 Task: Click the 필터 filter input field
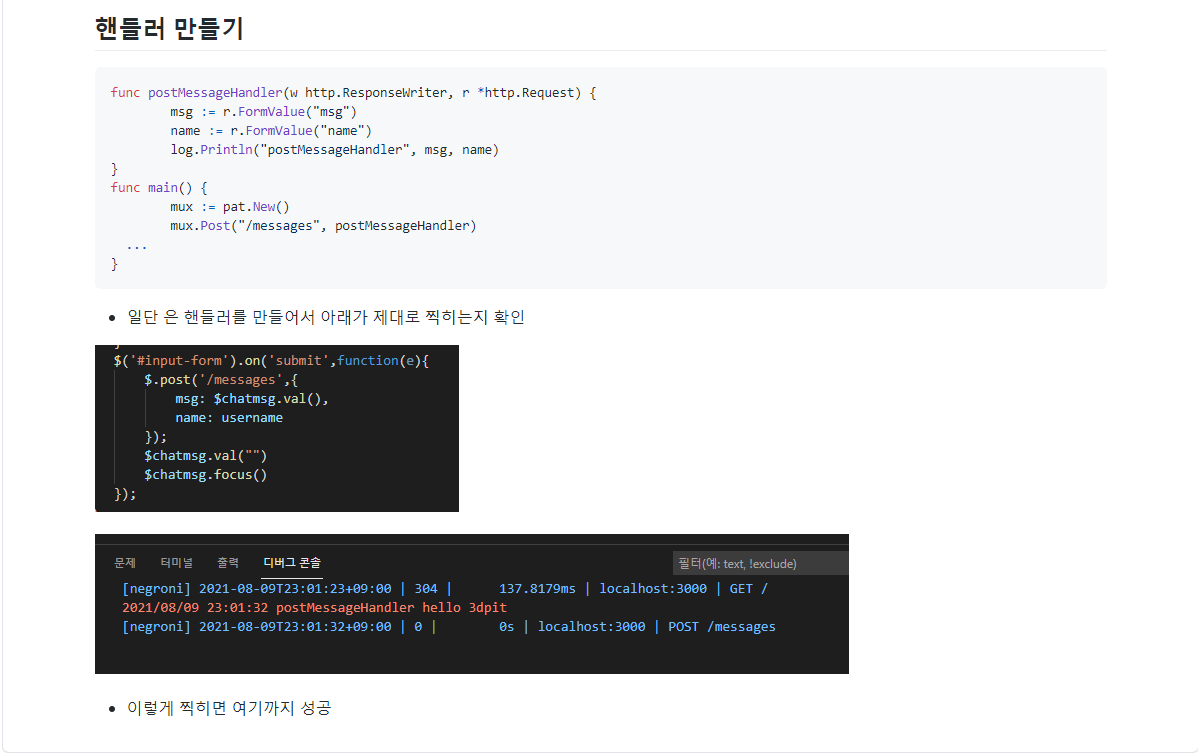760,564
